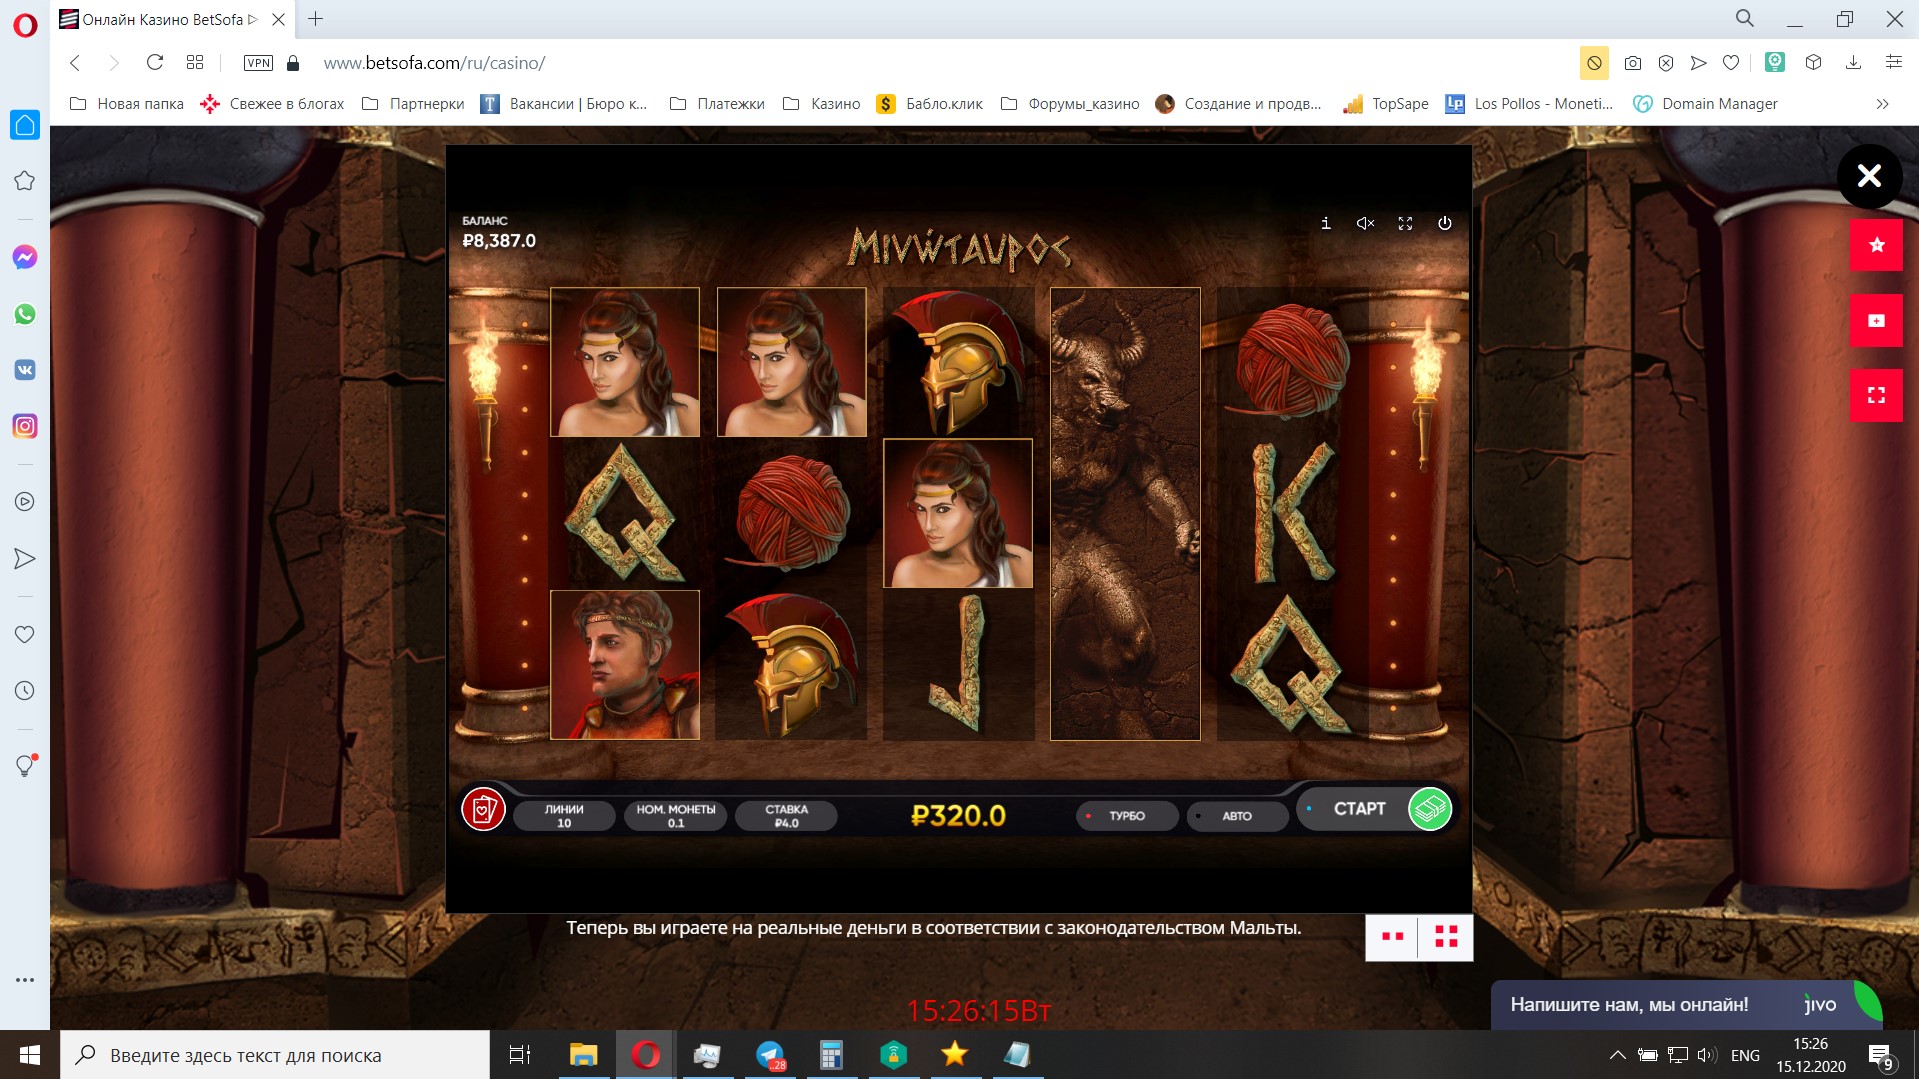Image resolution: width=1919 pixels, height=1079 pixels.
Task: Open Opera speed dial start page
Action: (195, 63)
